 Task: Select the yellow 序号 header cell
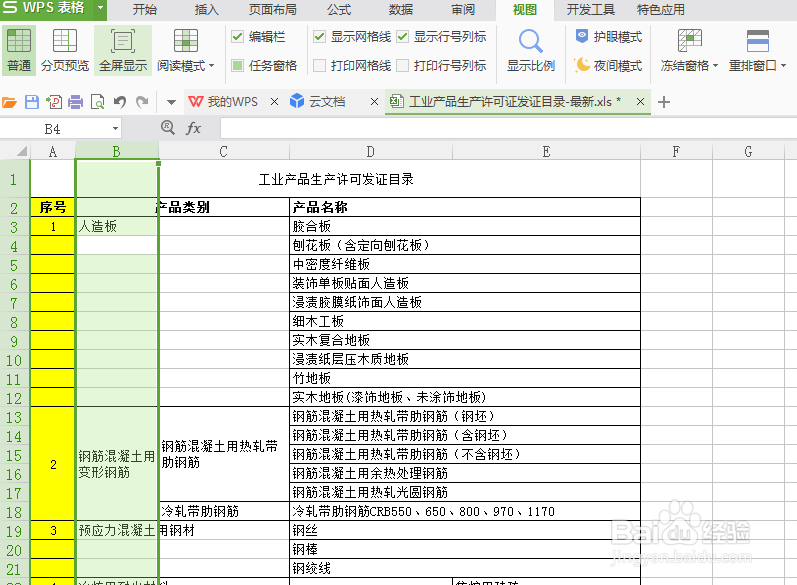click(x=53, y=207)
